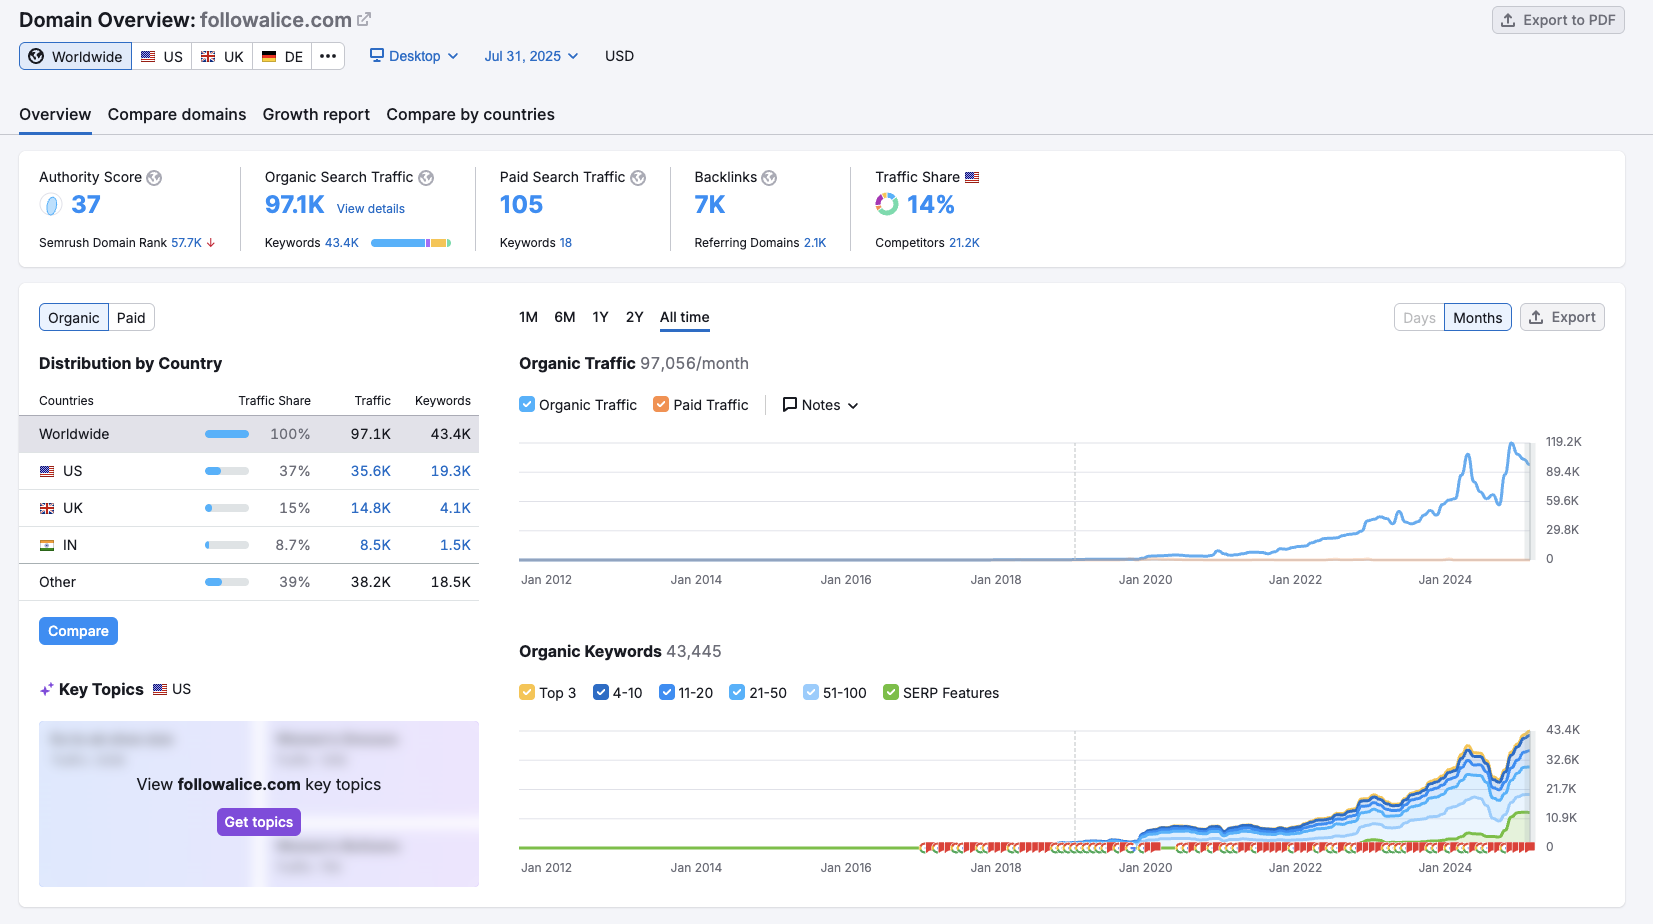Click India flag in country table
Viewport: 1653px width, 924px height.
[47, 545]
